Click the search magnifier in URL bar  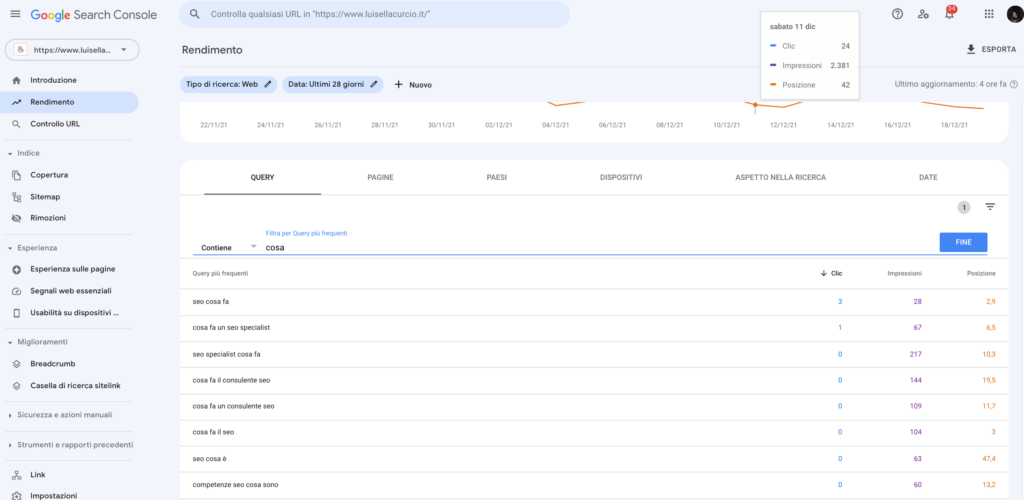pos(195,14)
